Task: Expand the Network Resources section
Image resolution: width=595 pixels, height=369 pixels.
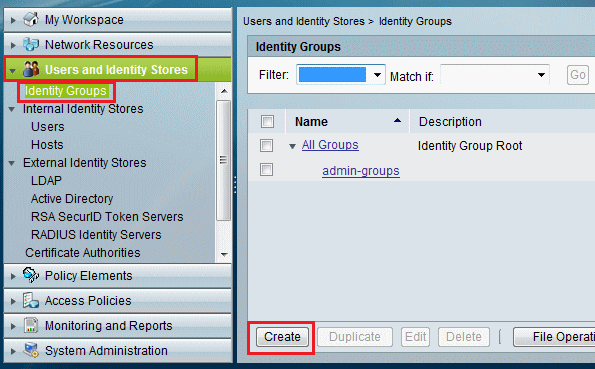Action: click(x=13, y=45)
